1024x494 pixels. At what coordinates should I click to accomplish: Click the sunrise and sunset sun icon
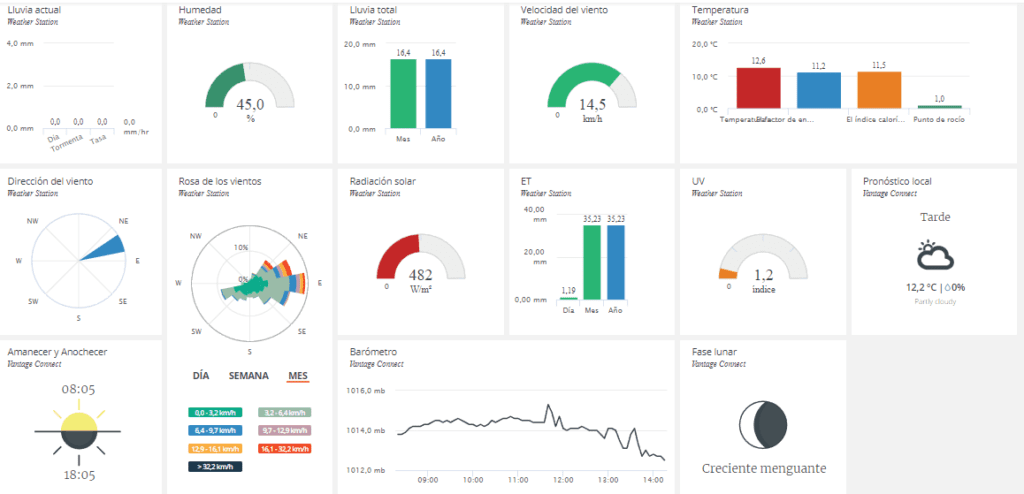78,431
